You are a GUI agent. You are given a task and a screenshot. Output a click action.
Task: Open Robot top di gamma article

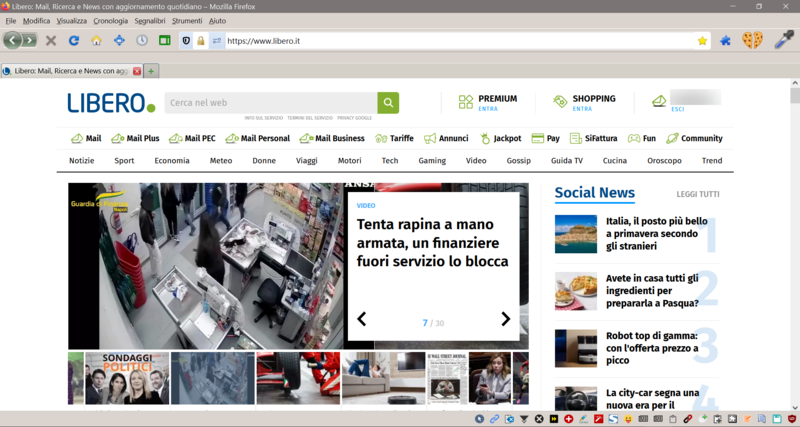[652, 348]
